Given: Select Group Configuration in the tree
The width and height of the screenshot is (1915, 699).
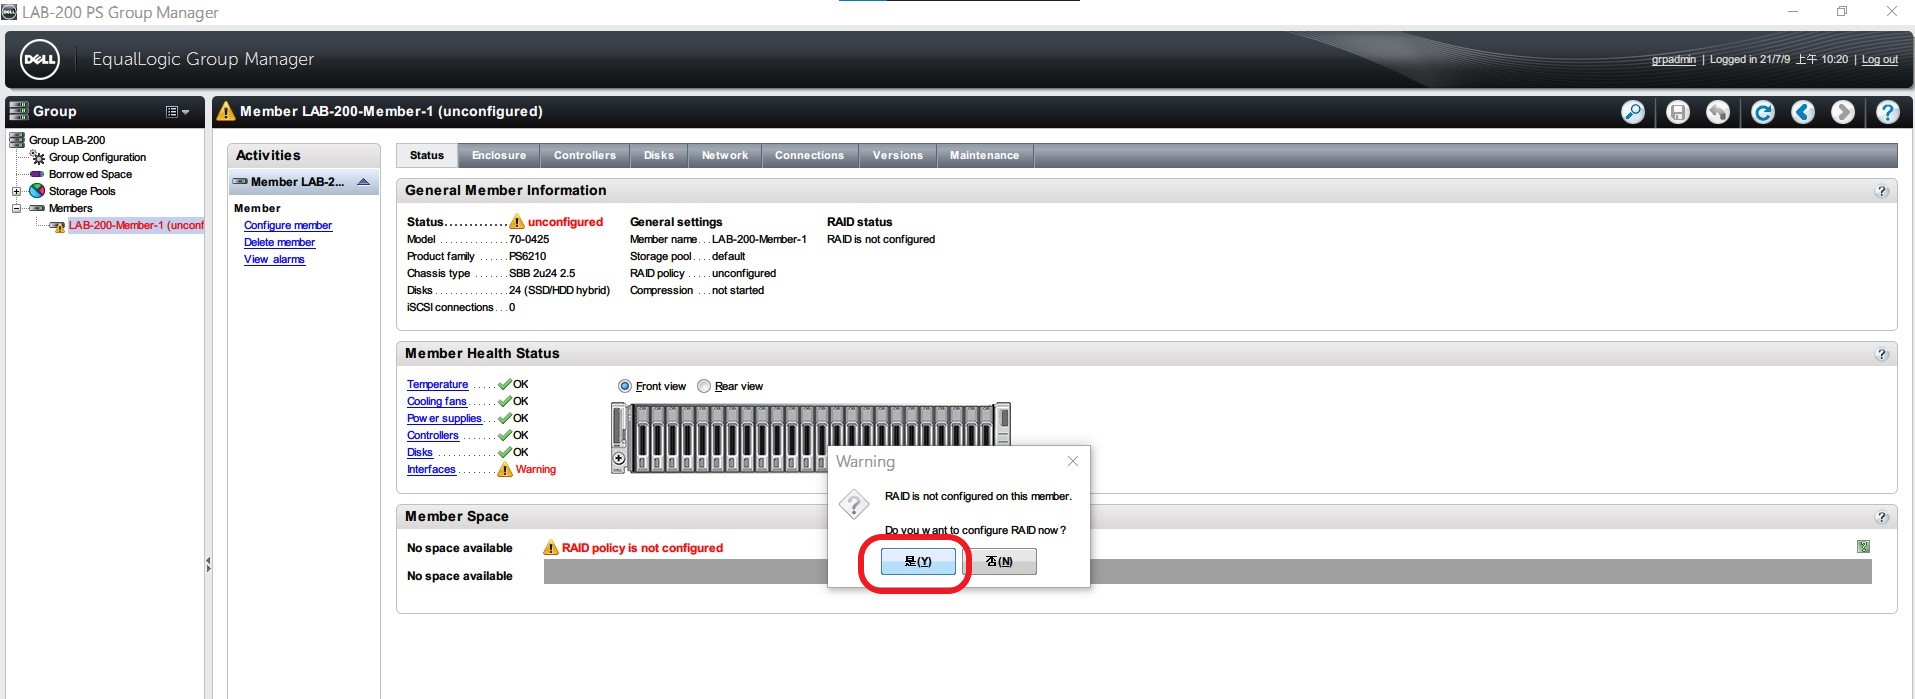Looking at the screenshot, I should (x=97, y=157).
